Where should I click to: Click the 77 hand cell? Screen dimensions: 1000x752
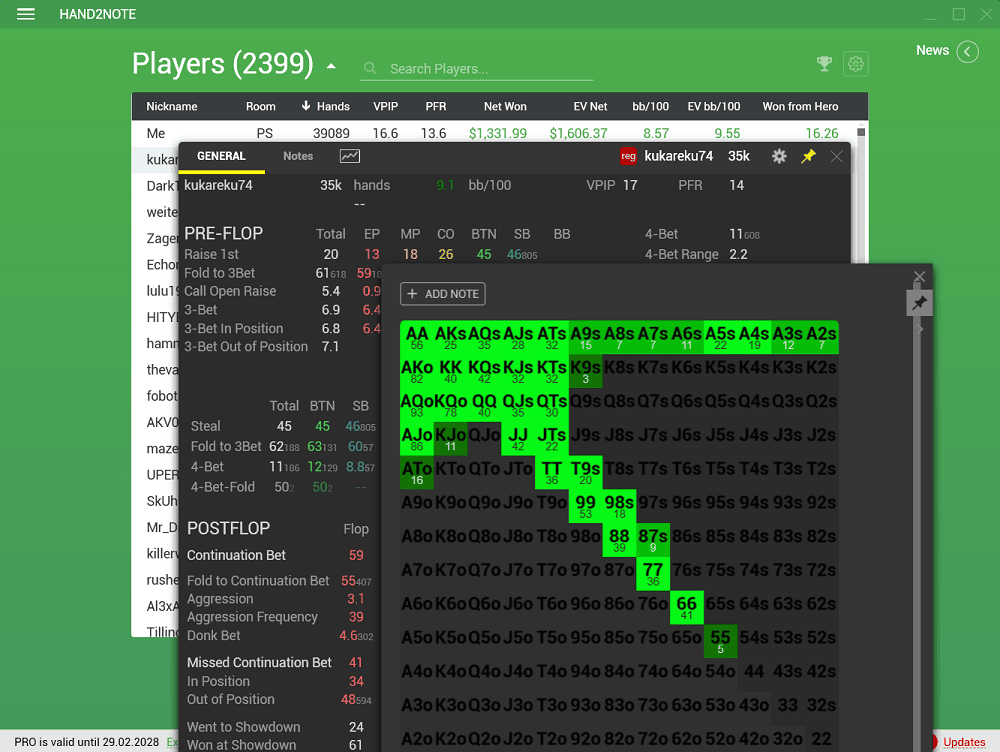tap(653, 573)
